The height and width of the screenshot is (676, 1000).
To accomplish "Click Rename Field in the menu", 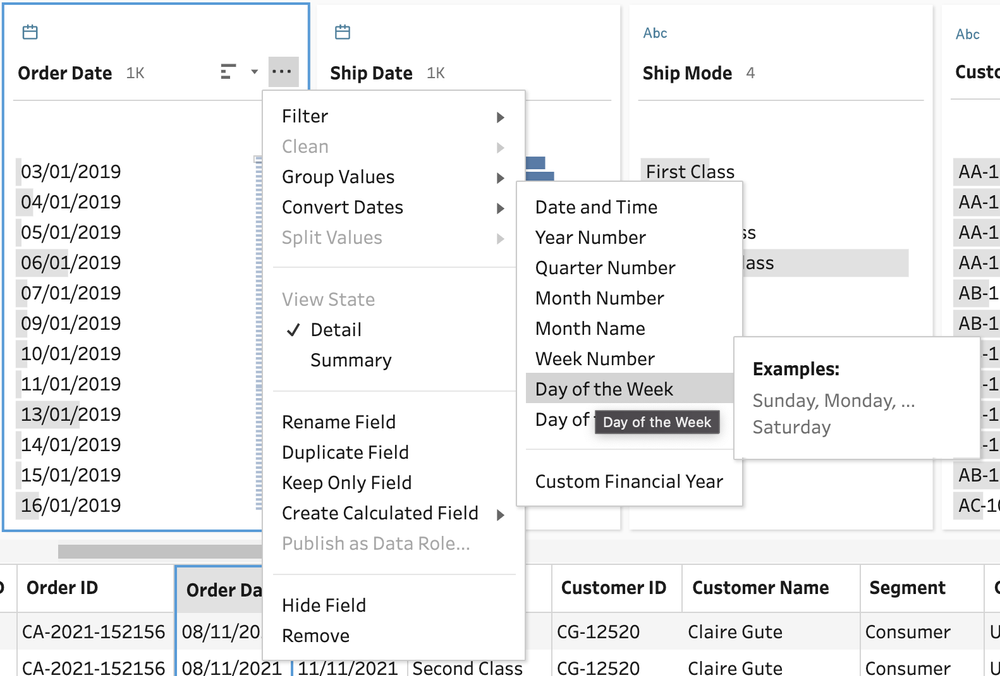I will 338,422.
